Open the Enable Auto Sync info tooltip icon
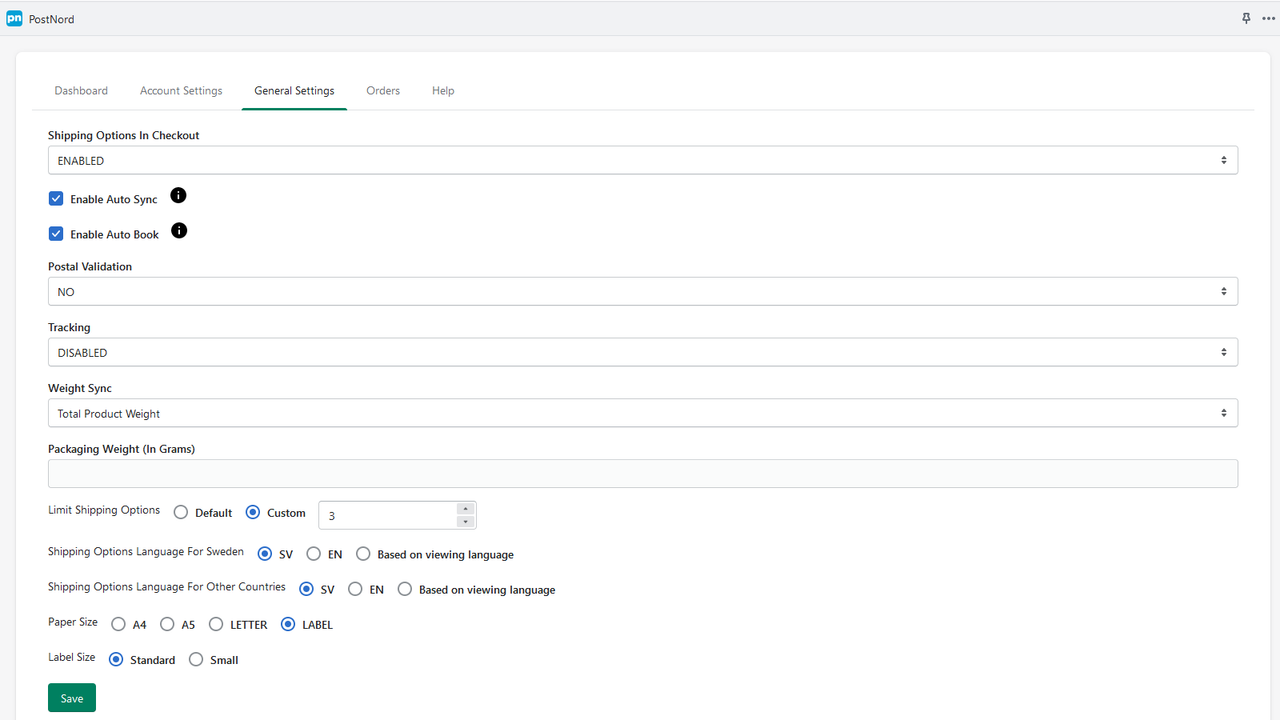The image size is (1280, 720). (178, 195)
